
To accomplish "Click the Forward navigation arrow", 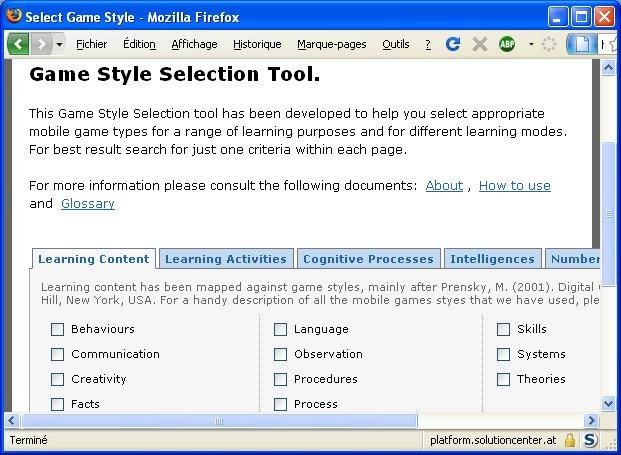I will tap(41, 44).
